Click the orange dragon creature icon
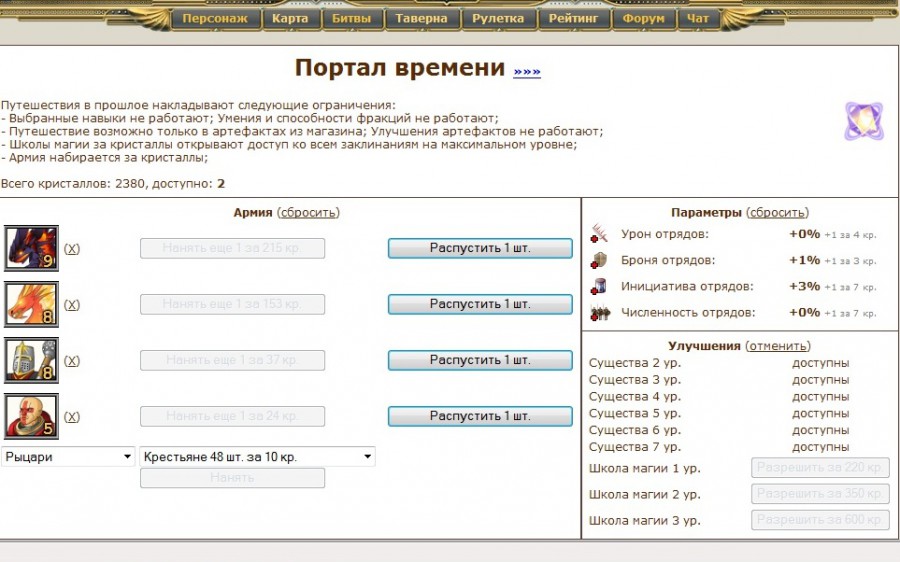The width and height of the screenshot is (900, 562). [x=31, y=304]
